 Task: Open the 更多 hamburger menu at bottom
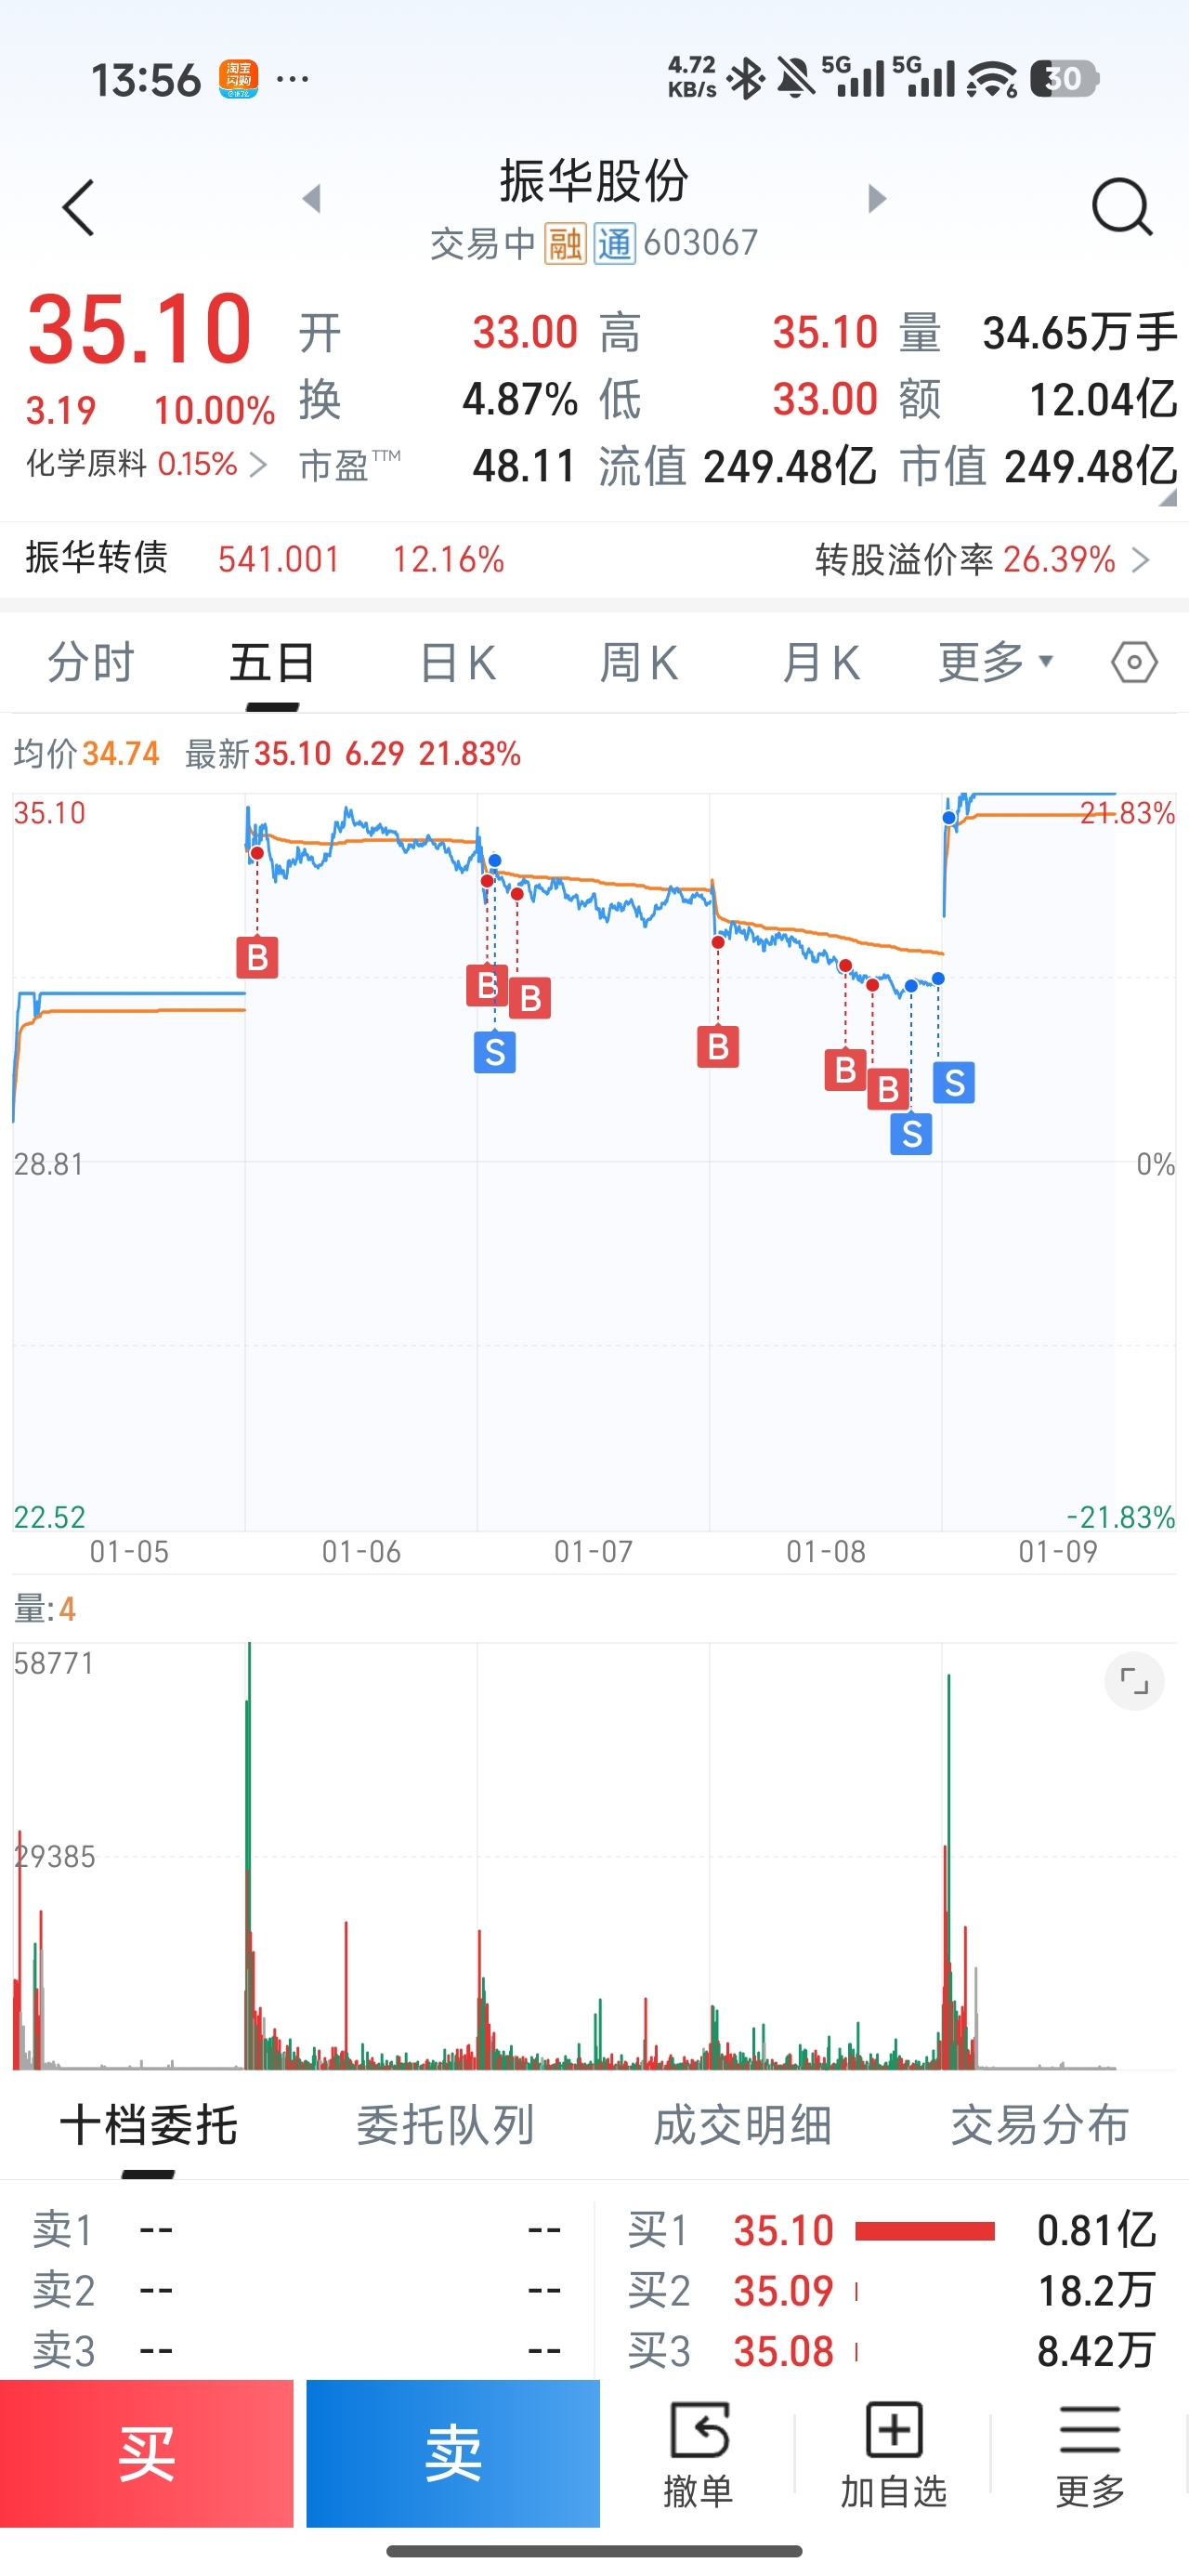[x=1089, y=2453]
